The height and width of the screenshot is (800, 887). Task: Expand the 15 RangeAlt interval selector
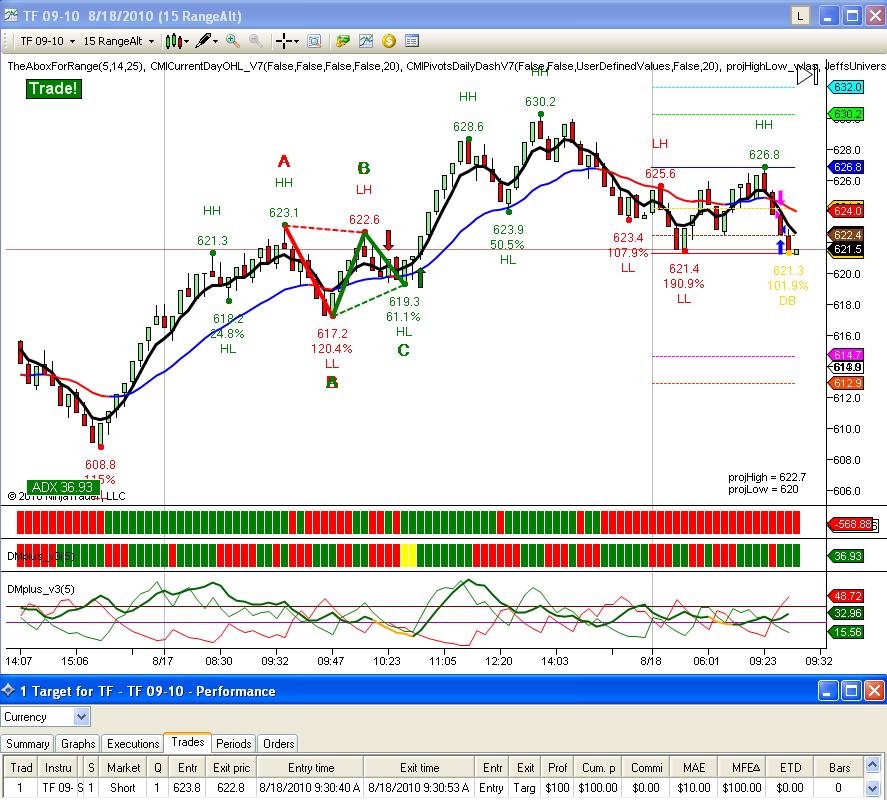pyautogui.click(x=118, y=41)
